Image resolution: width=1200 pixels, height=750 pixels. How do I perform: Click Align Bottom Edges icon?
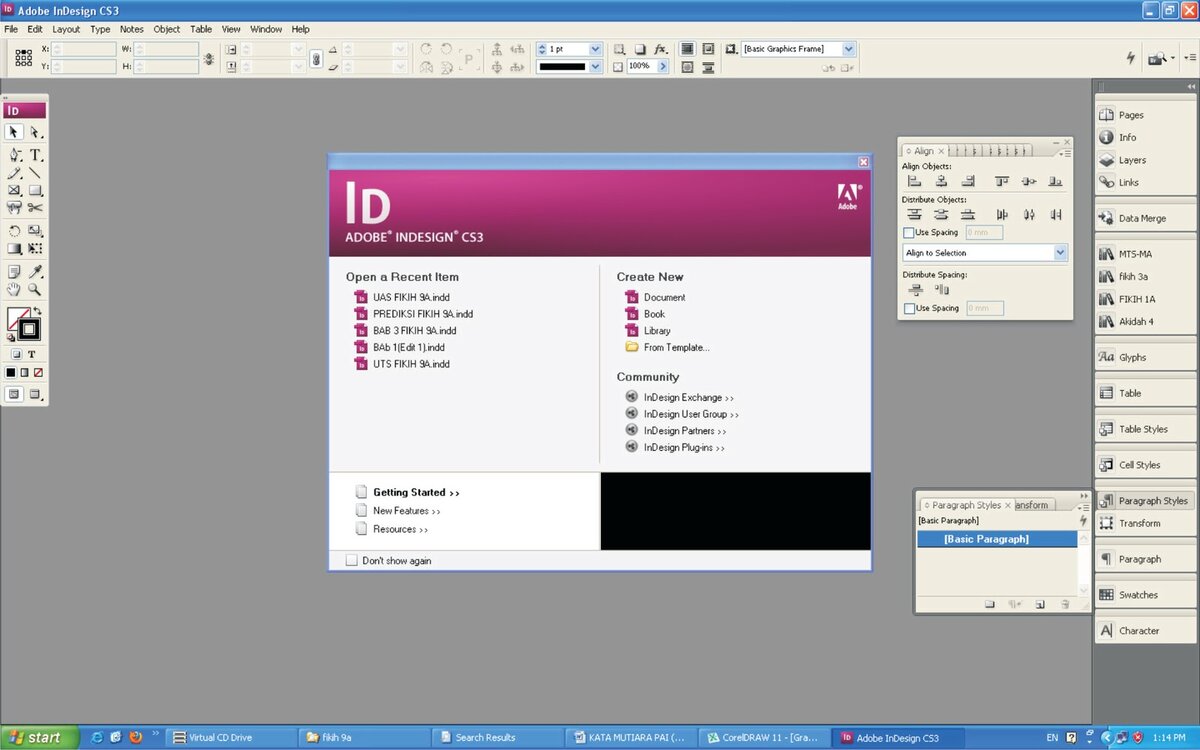click(1055, 181)
